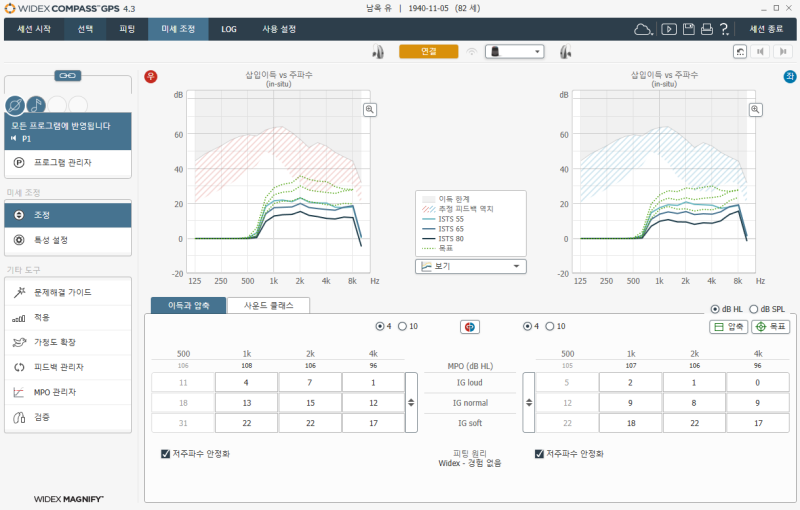Screen dimensions: 800x510
Task: Click left ear all-bands gain stepper
Action: pos(529,402)
